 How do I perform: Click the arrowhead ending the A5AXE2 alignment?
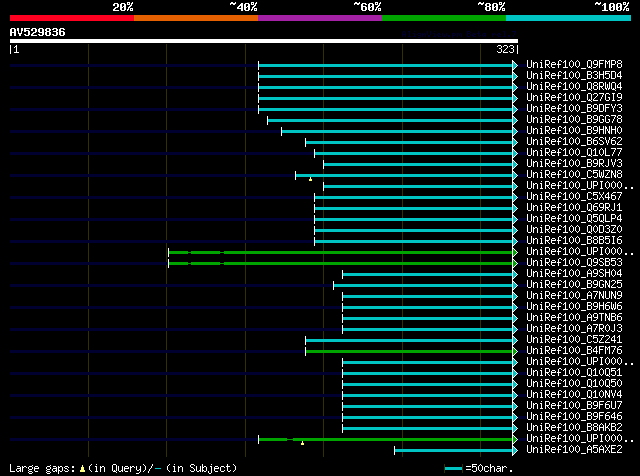click(x=516, y=451)
